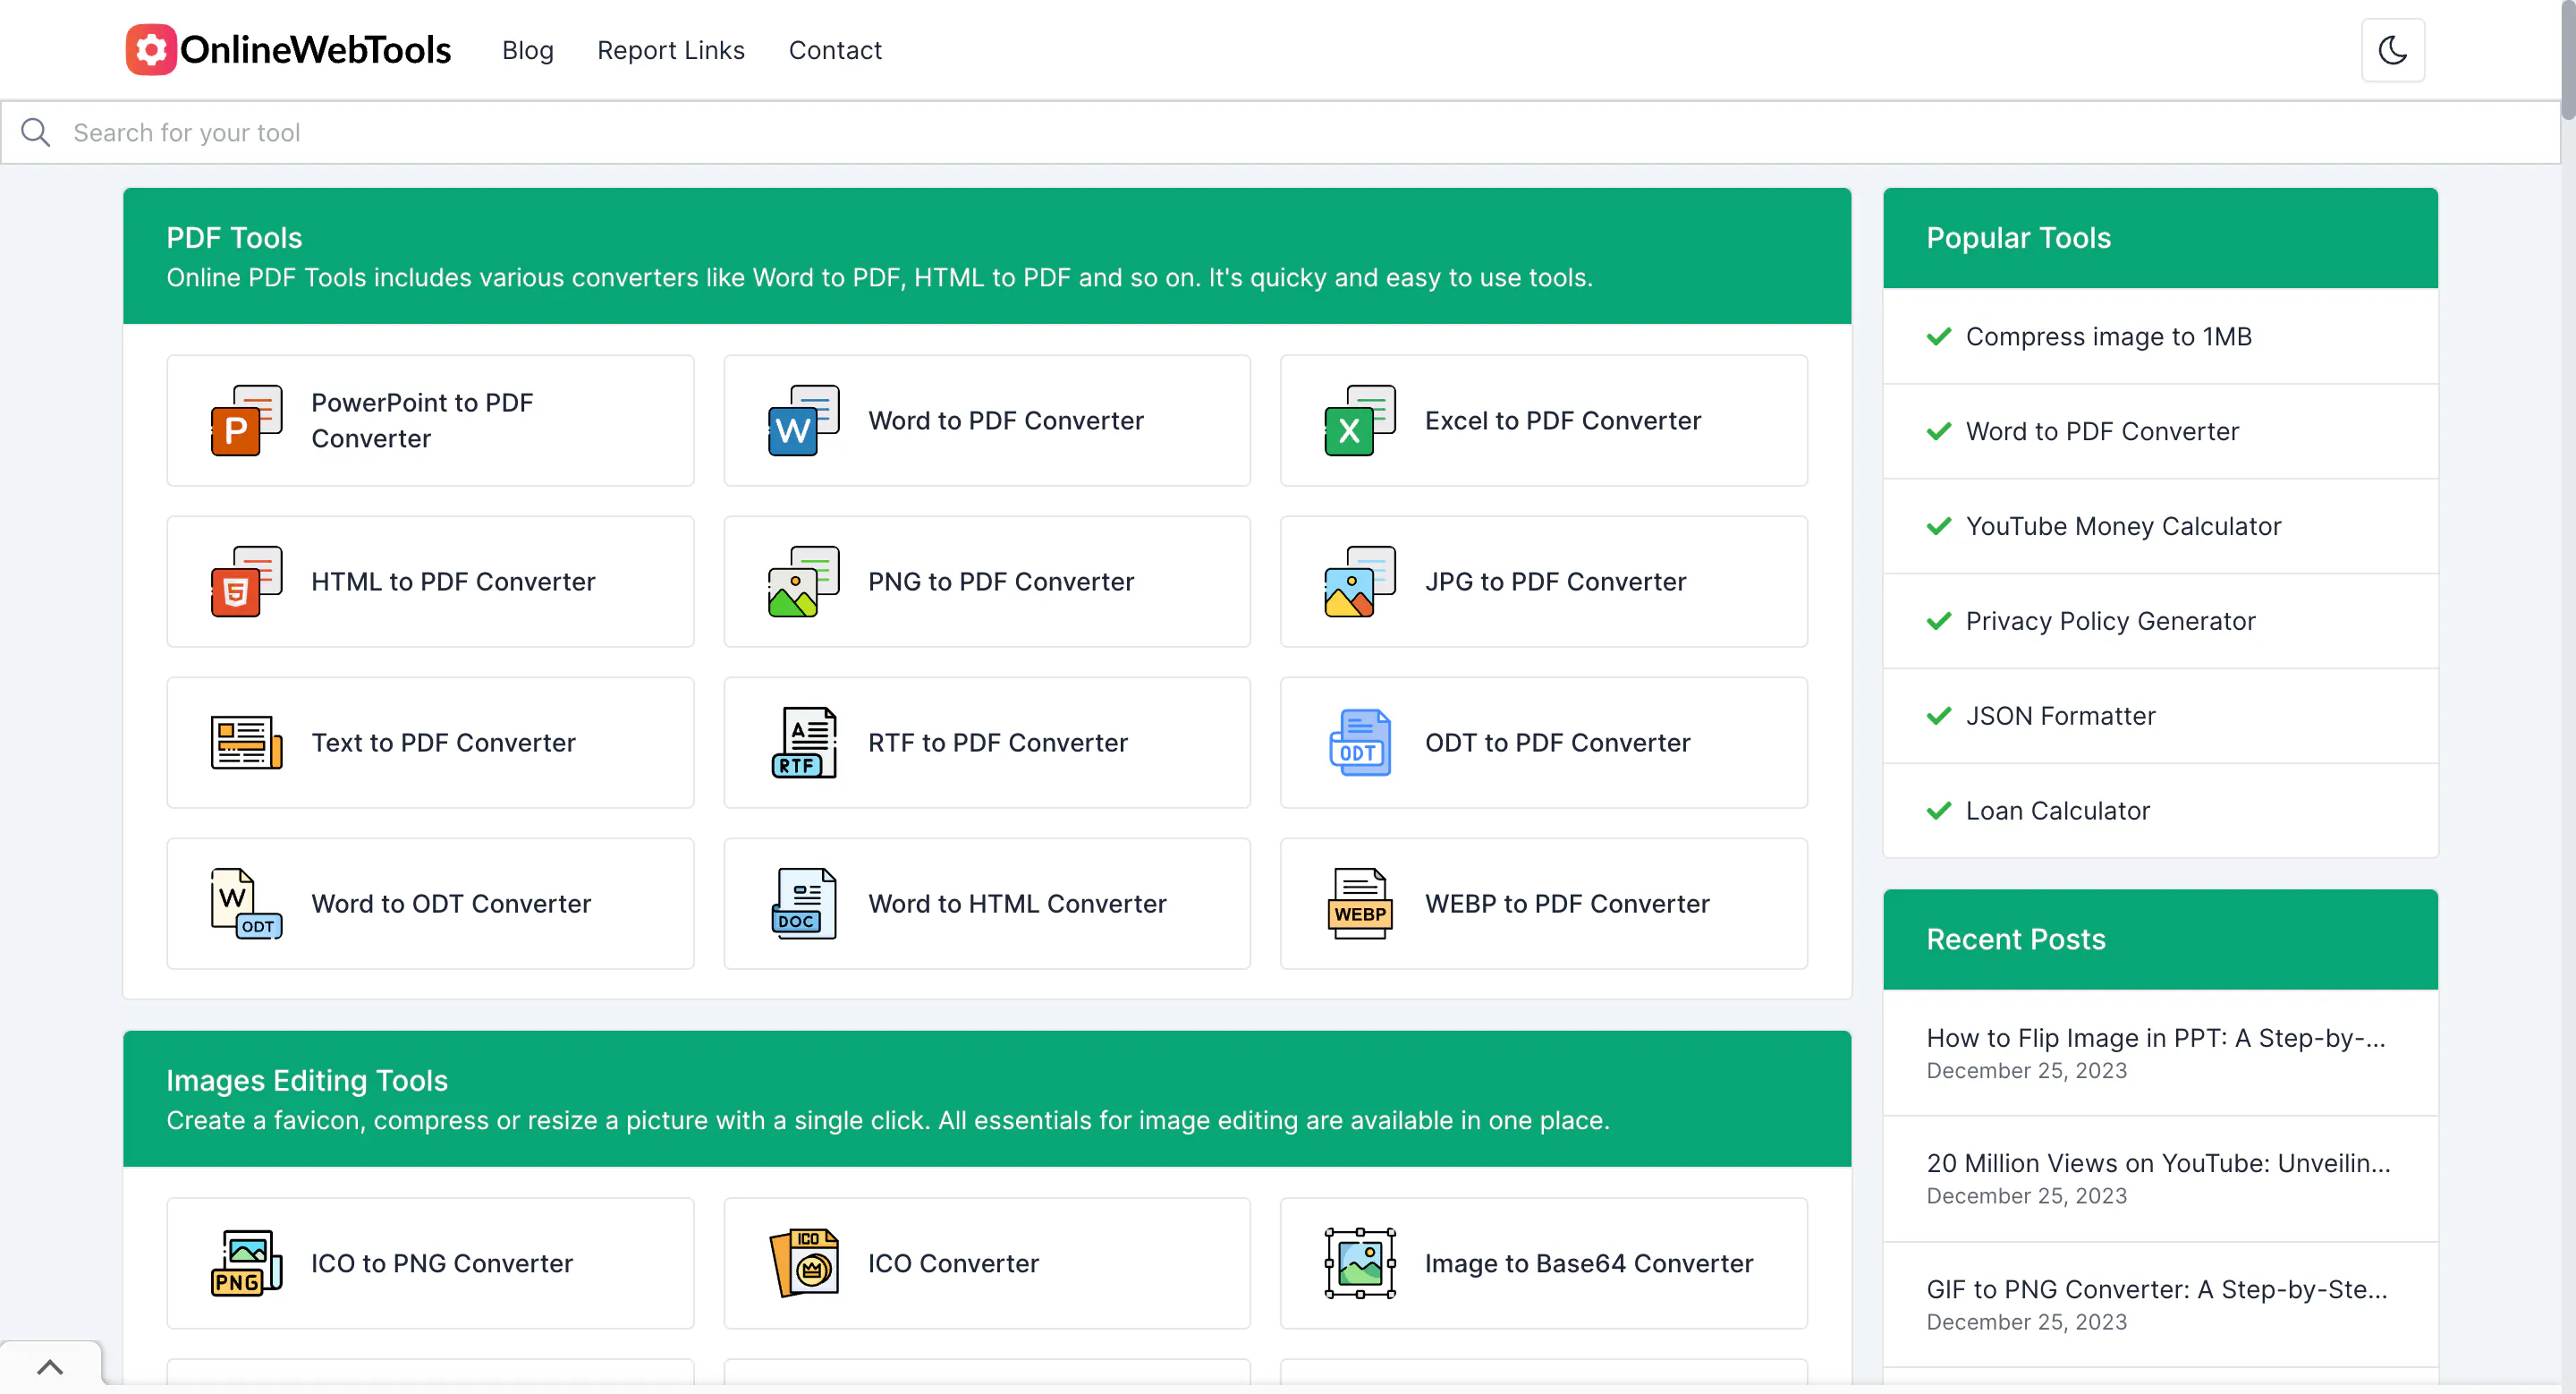2576x1394 pixels.
Task: Read '20 Million Views on YouTube' post
Action: point(2158,1164)
